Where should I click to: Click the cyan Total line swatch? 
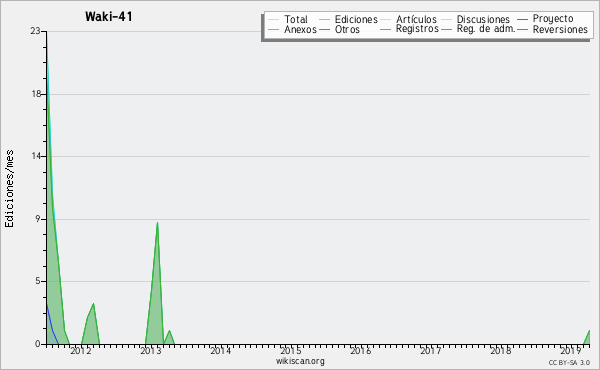(273, 19)
